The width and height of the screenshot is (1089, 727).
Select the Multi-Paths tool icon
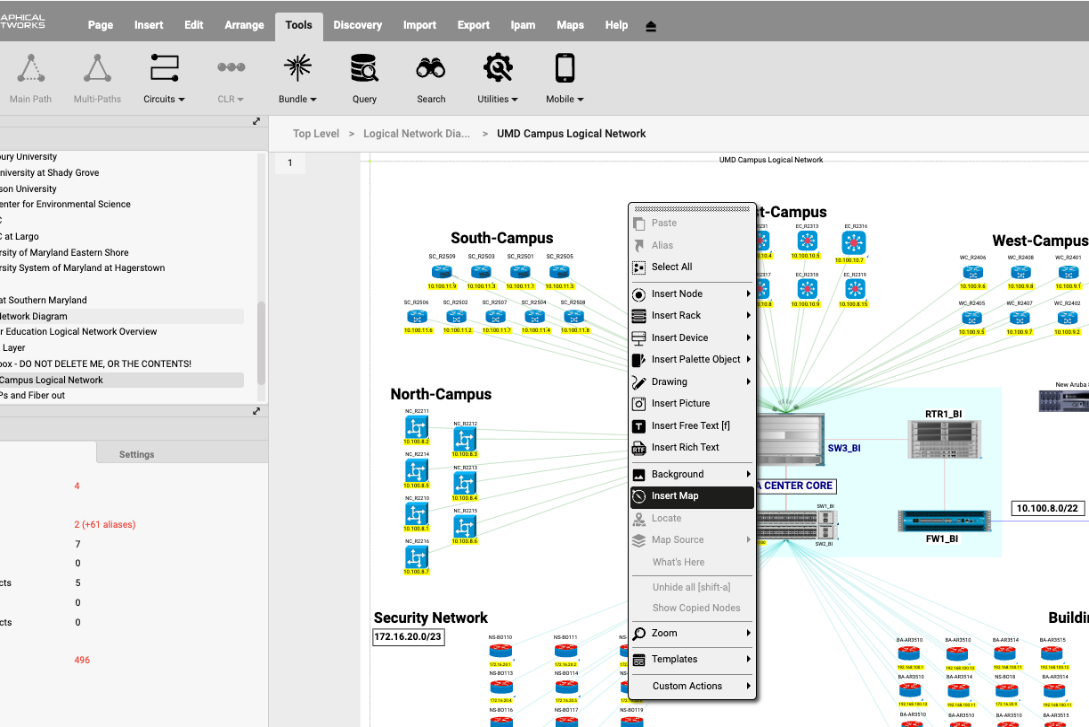[97, 68]
